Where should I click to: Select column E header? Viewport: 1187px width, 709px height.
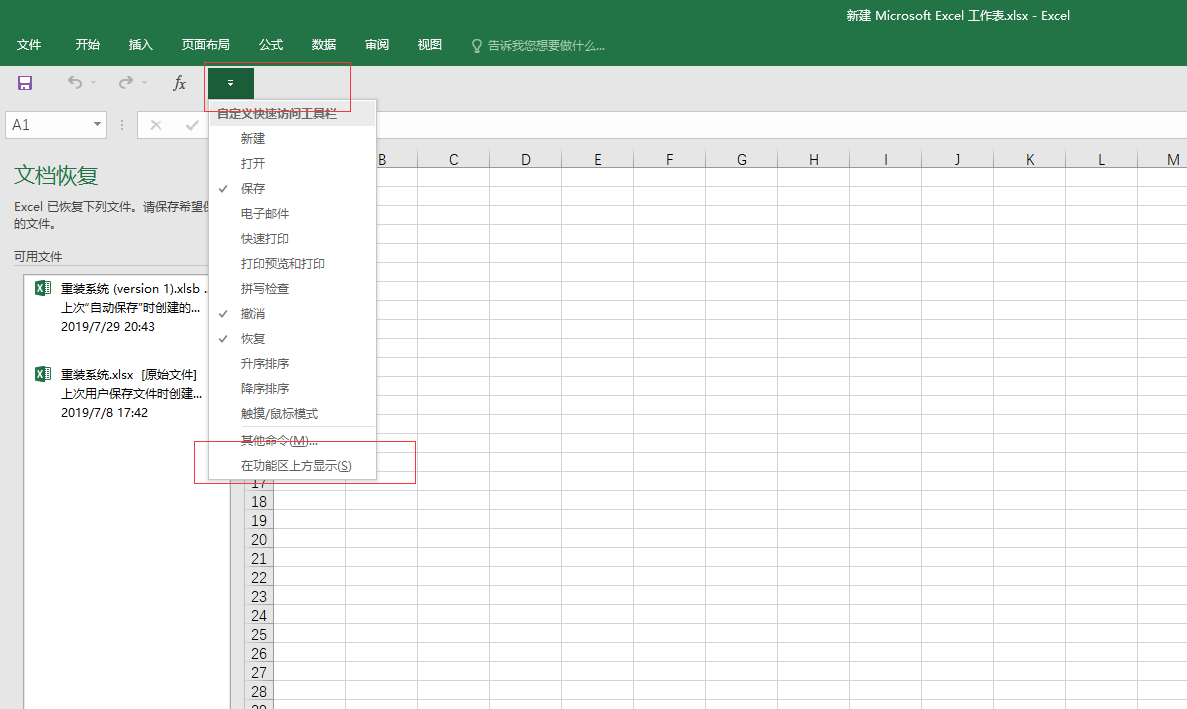[597, 159]
